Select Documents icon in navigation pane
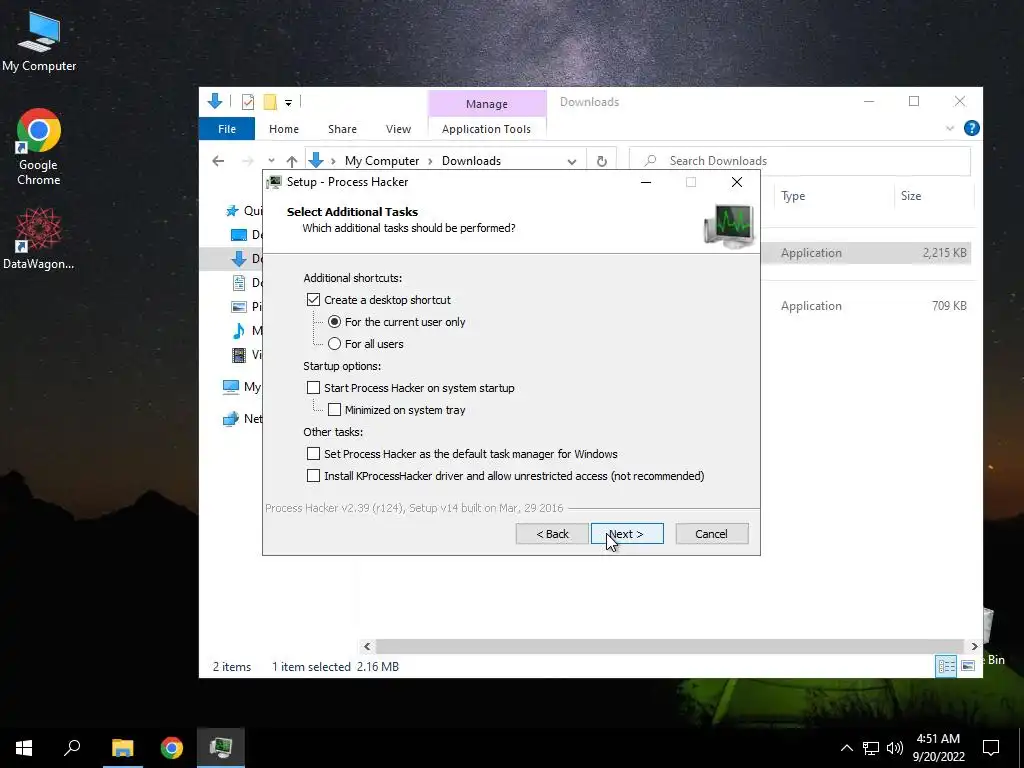 pyautogui.click(x=239, y=283)
